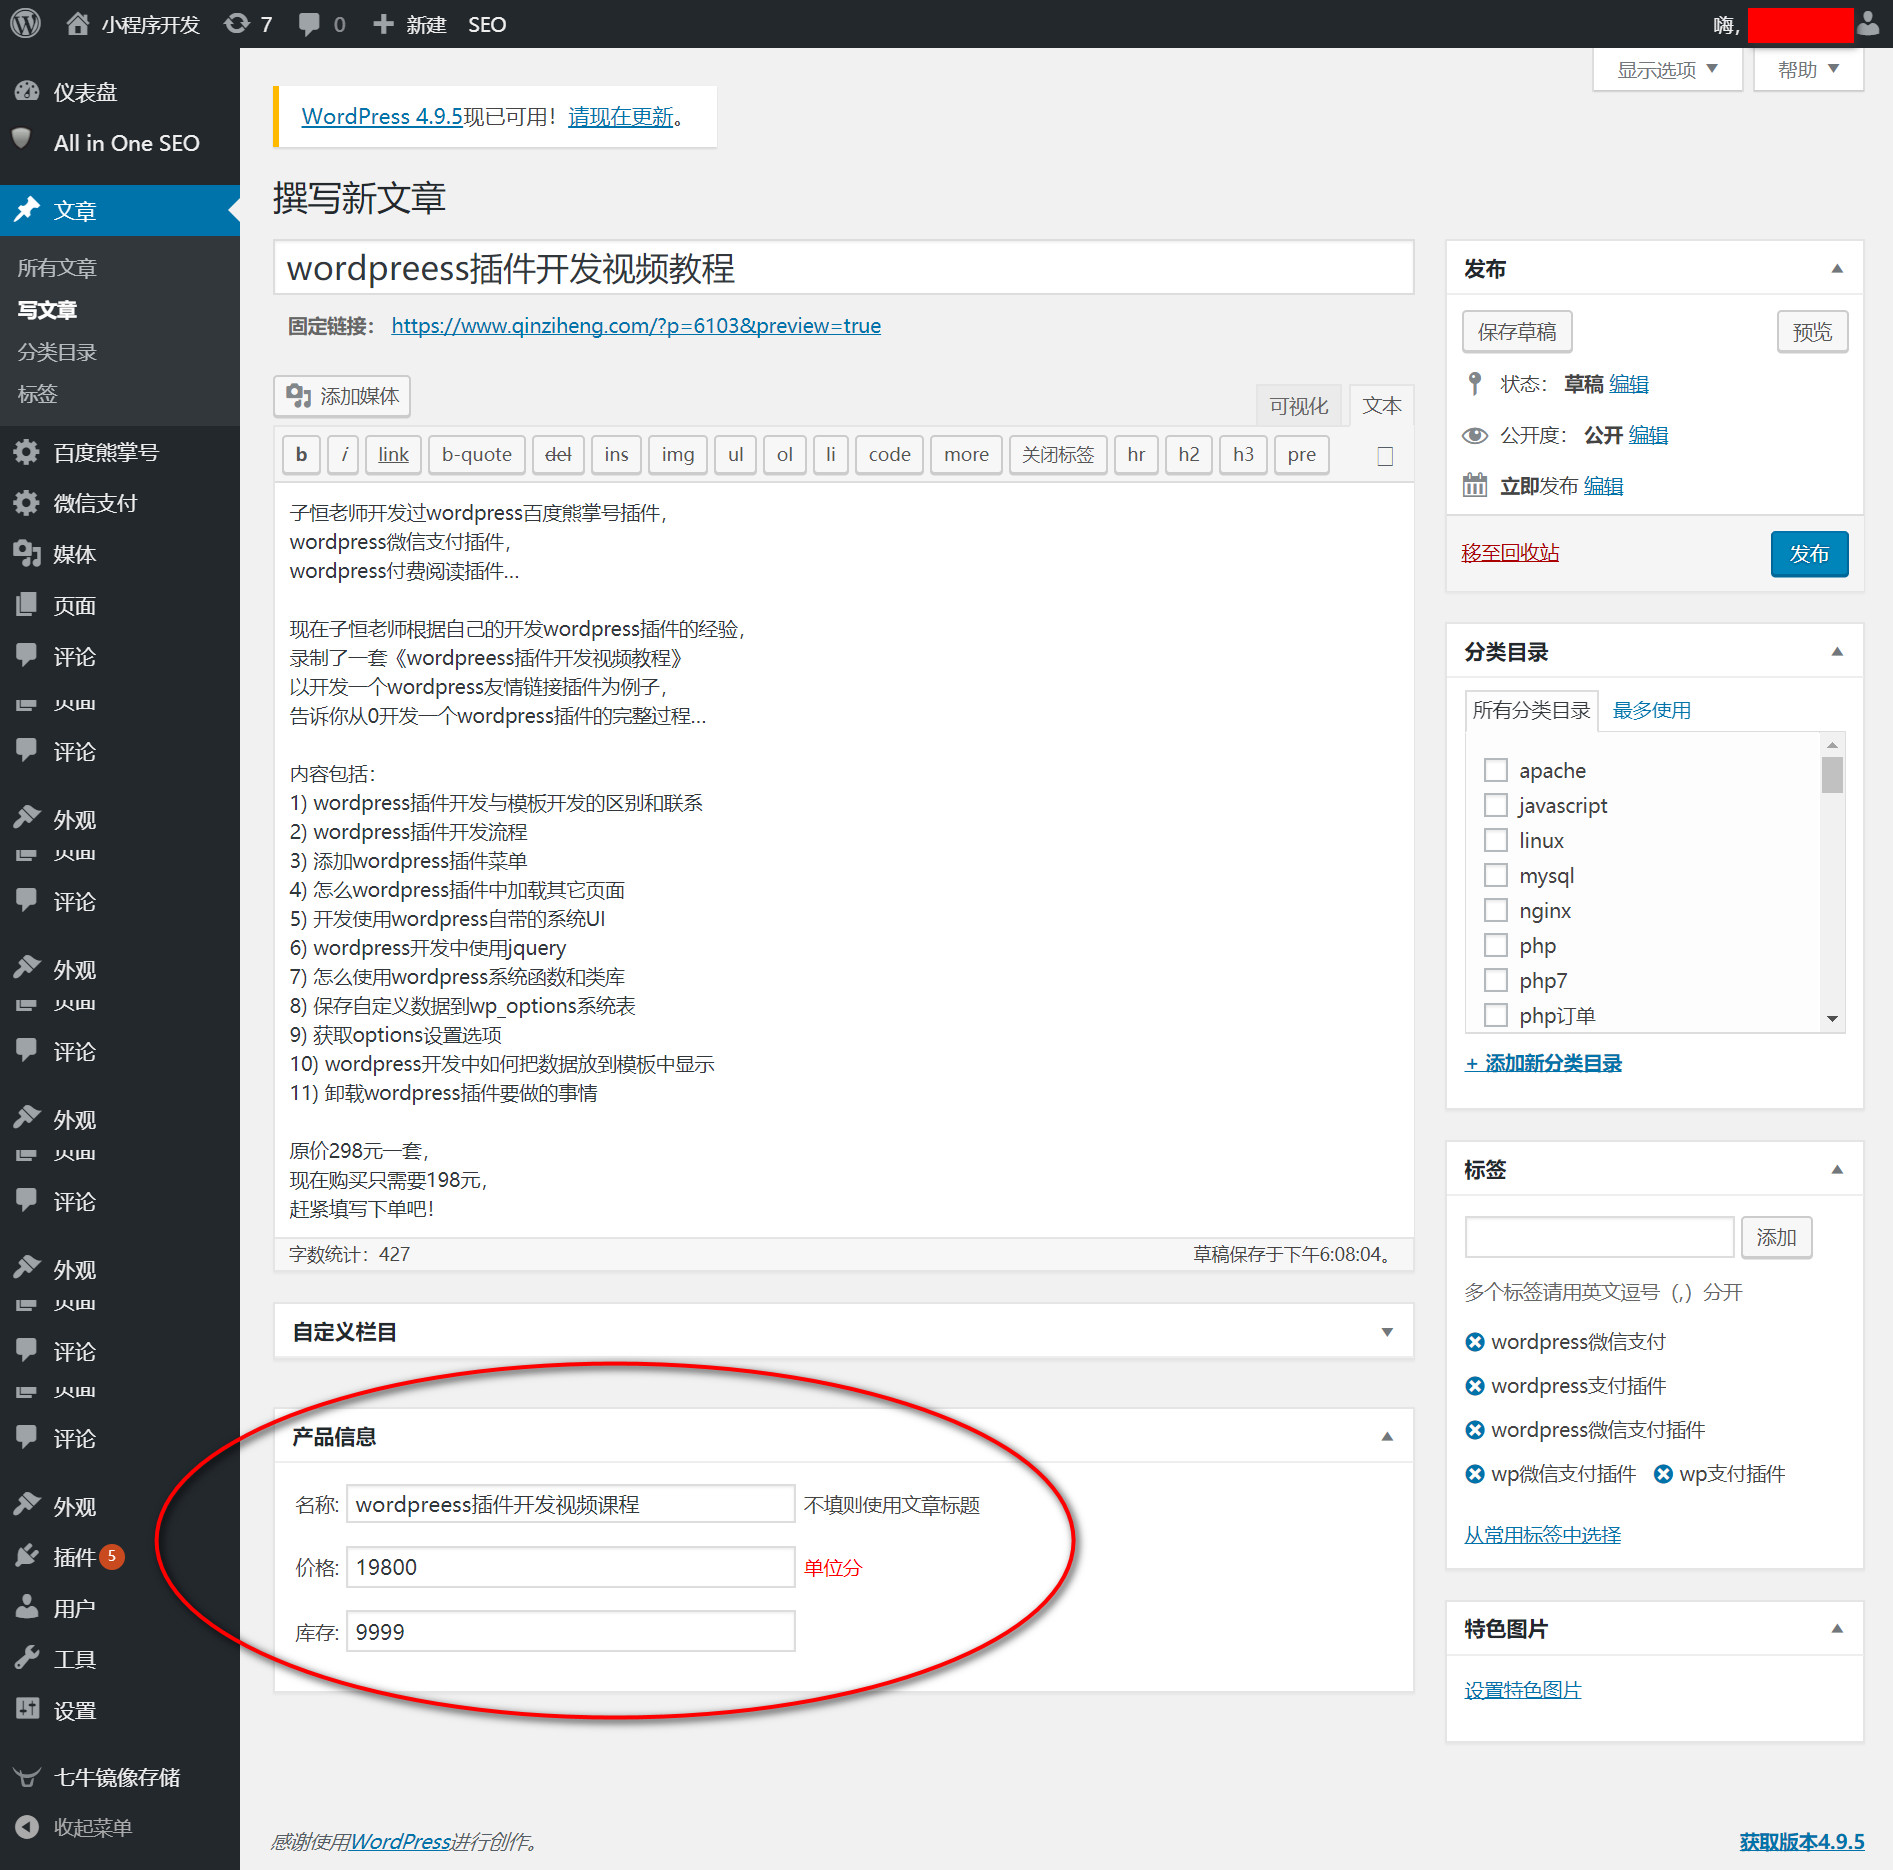Expand the 自定义栏目 panel
This screenshot has height=1870, width=1893.
[x=1387, y=1331]
